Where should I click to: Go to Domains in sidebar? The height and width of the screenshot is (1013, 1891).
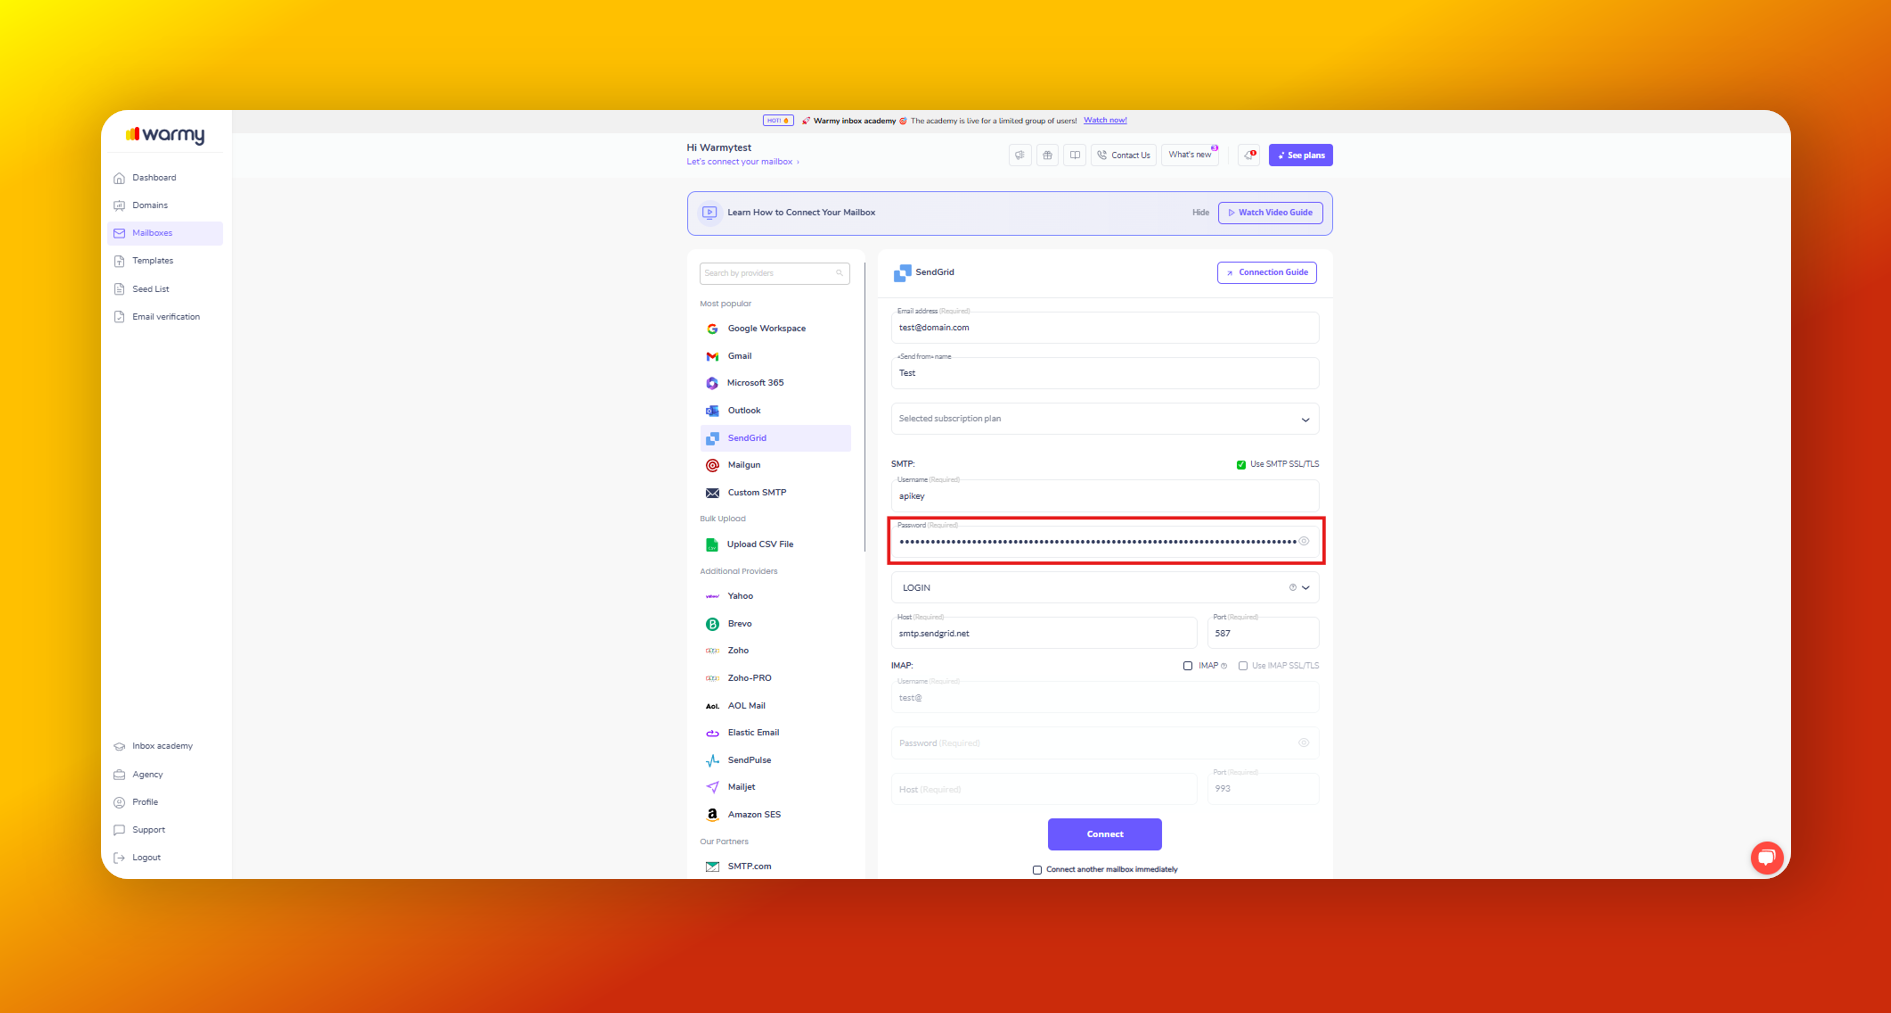coord(165,205)
